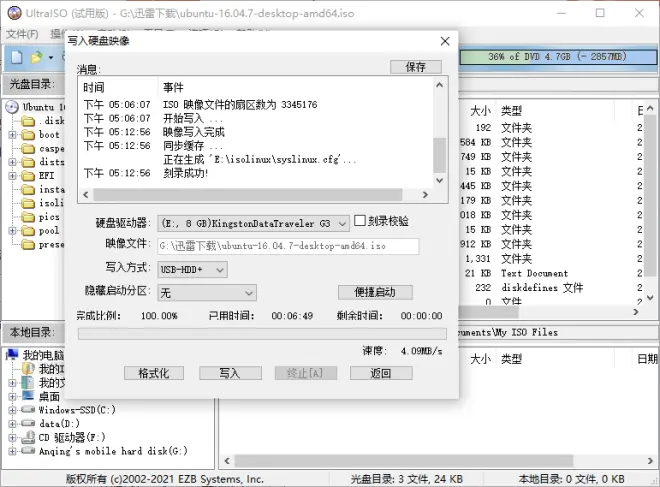Click the 事件 column header in log
Image resolution: width=660 pixels, height=487 pixels.
[173, 88]
